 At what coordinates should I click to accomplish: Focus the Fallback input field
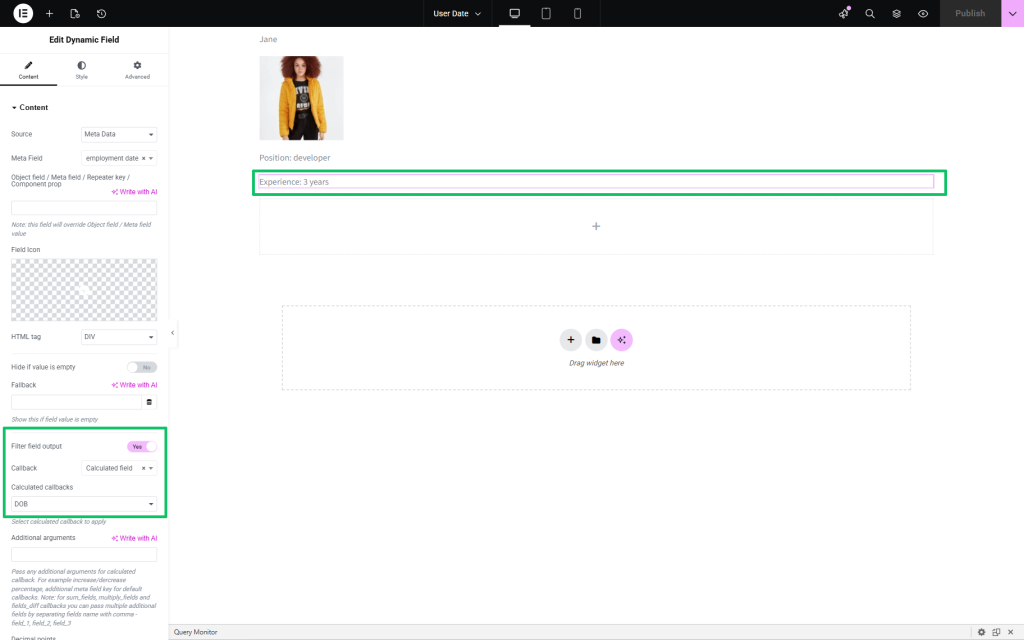tap(76, 402)
